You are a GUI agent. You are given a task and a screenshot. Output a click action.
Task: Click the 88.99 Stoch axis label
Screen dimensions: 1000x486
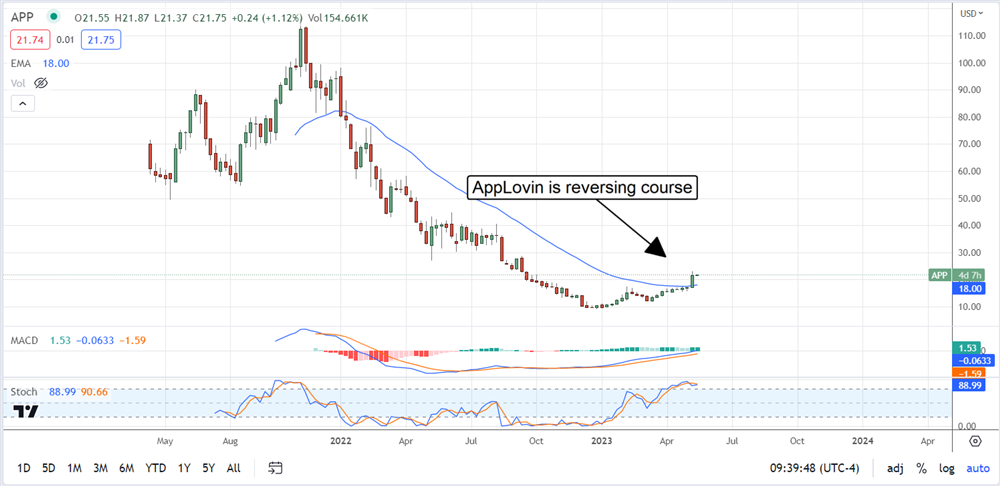point(969,385)
